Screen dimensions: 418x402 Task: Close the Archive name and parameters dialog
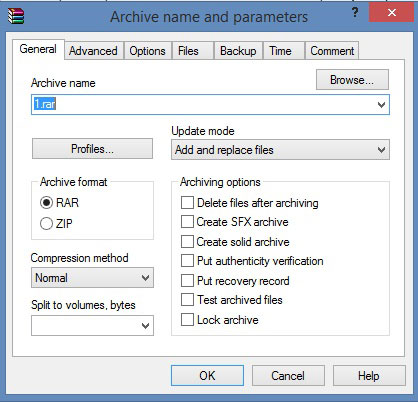coord(392,13)
